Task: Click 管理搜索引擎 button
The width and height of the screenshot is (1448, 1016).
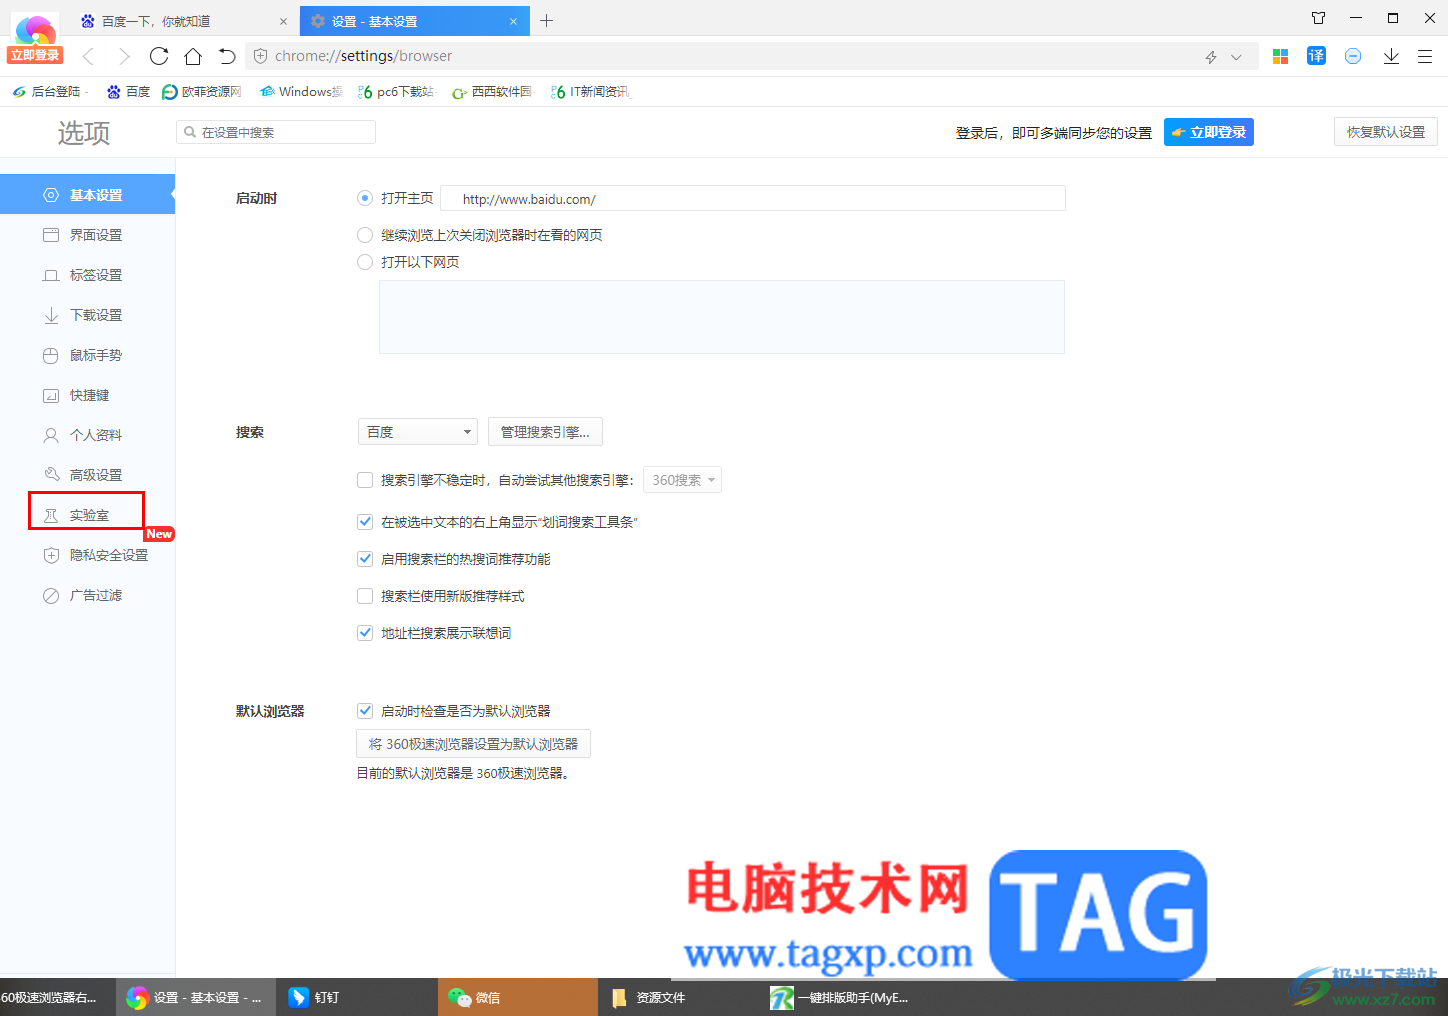Action: (x=545, y=432)
